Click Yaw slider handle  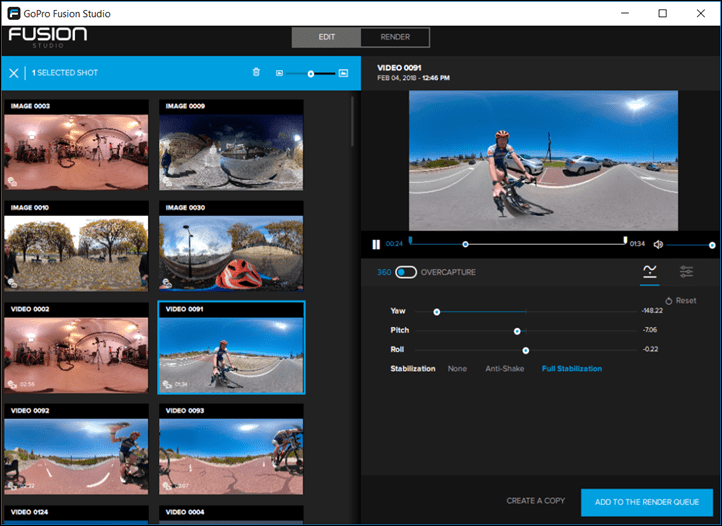437,312
